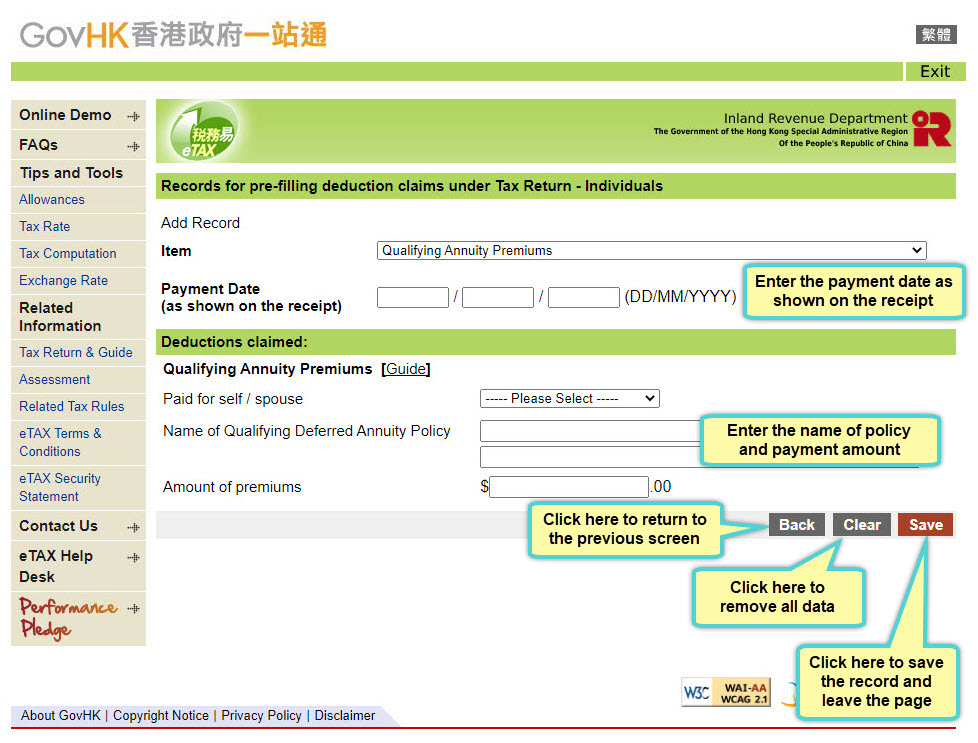Expand the Performance Pledge plus icon

coord(133,608)
